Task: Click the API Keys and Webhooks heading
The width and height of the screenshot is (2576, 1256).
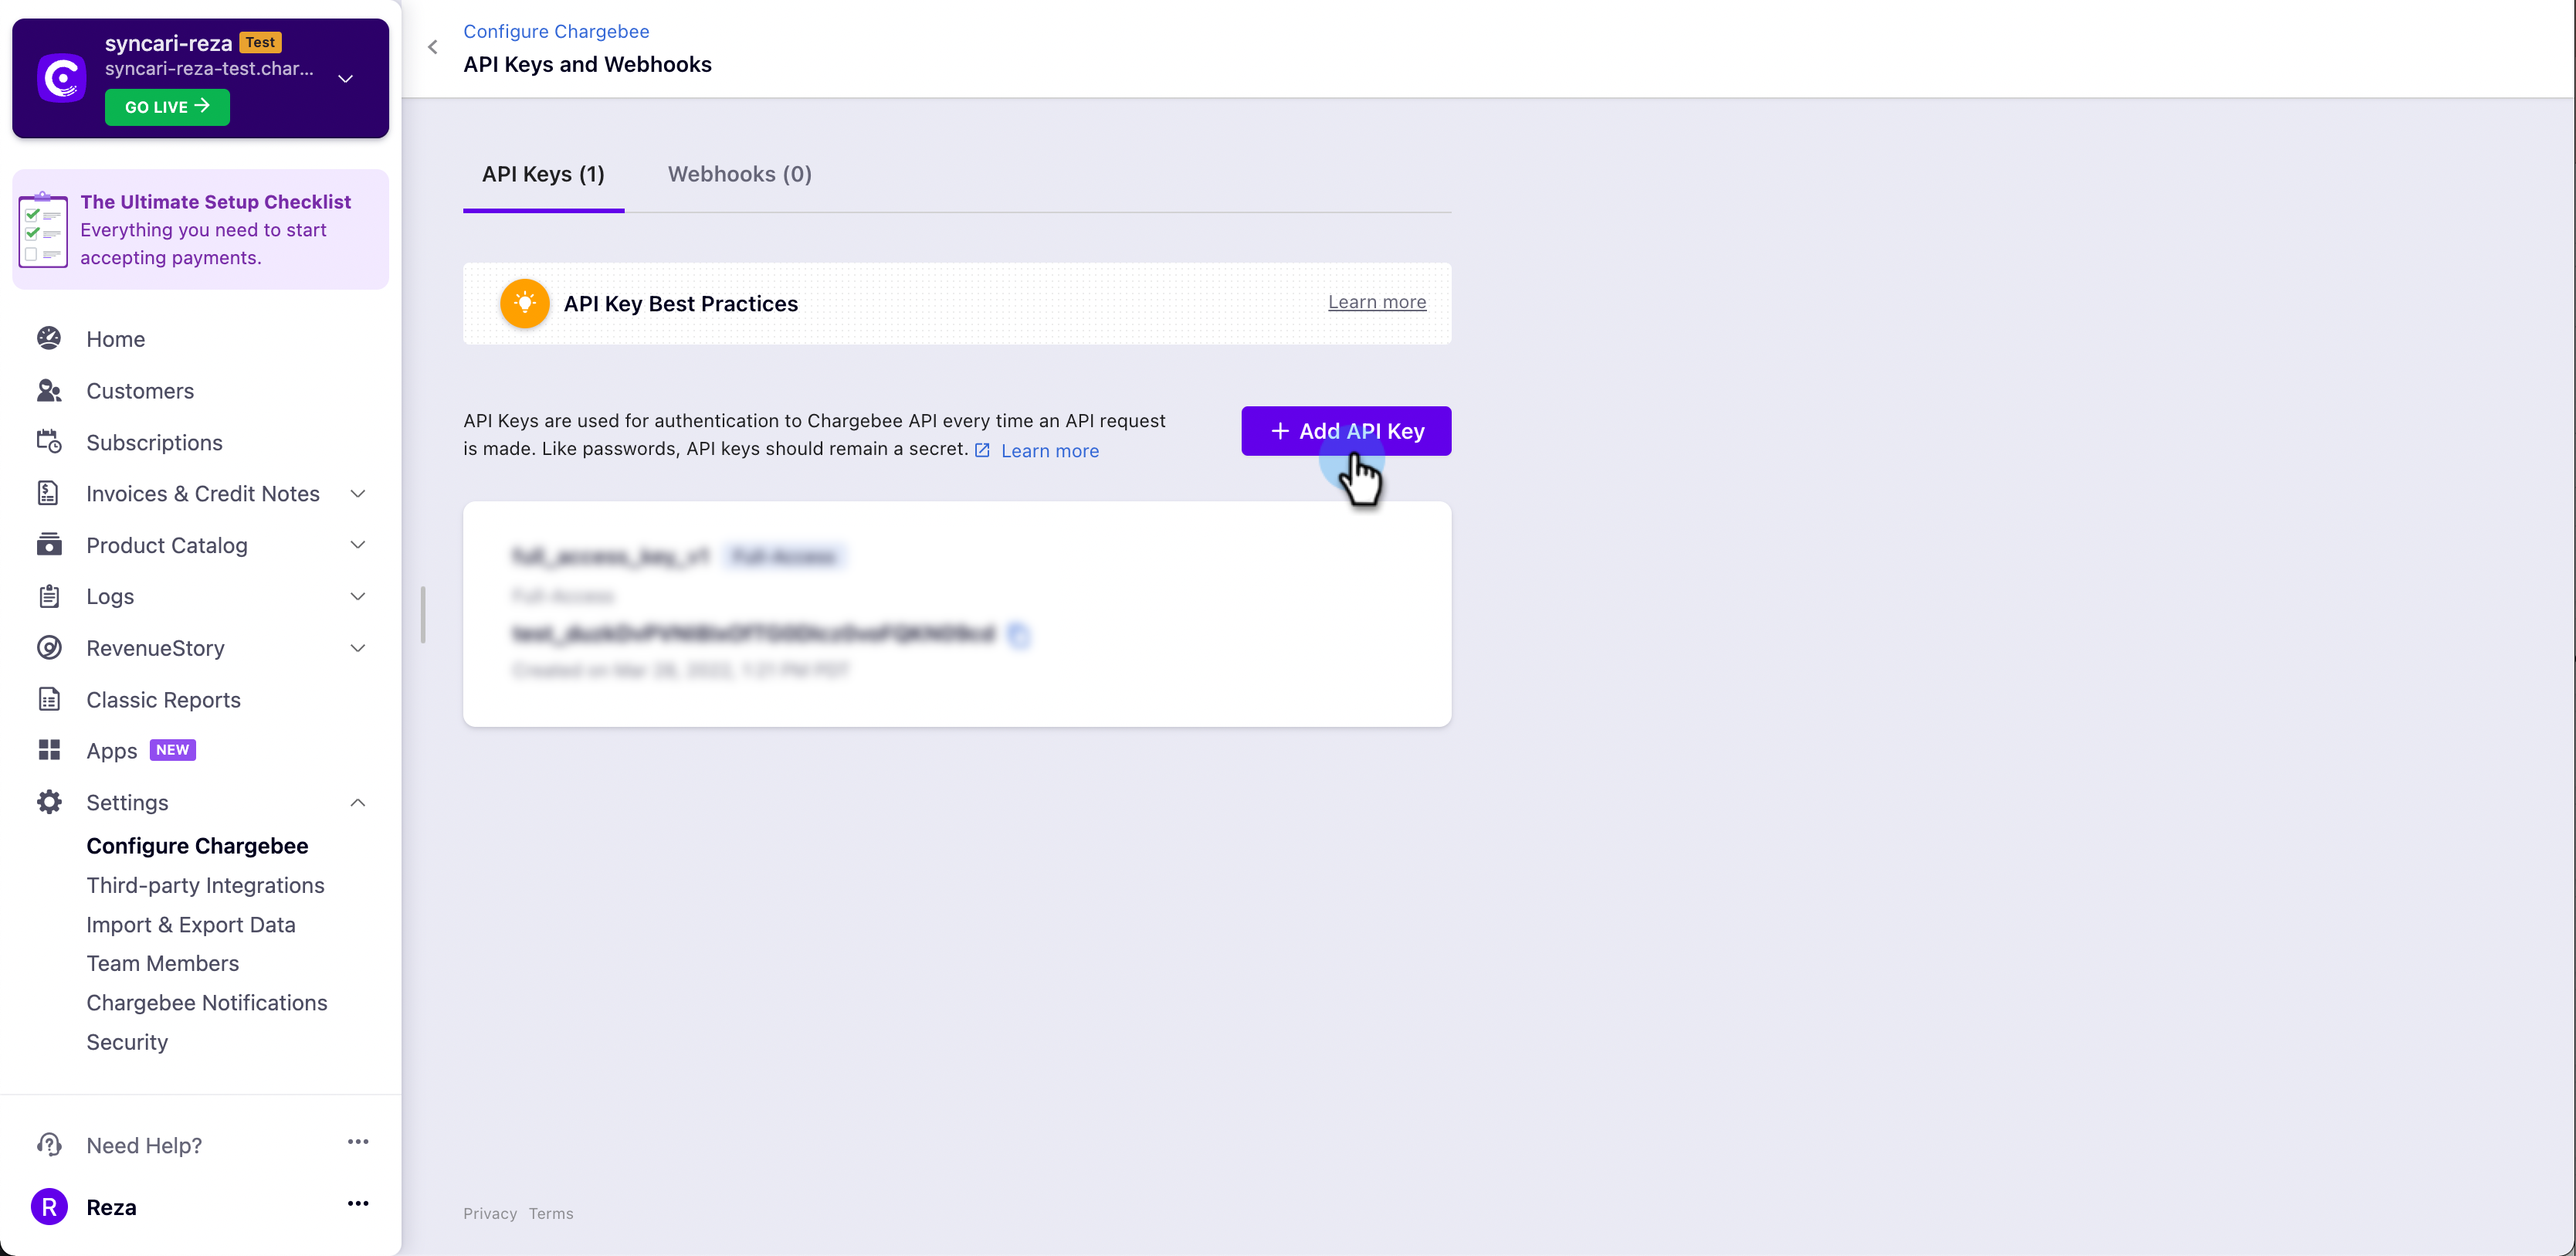Action: point(587,64)
